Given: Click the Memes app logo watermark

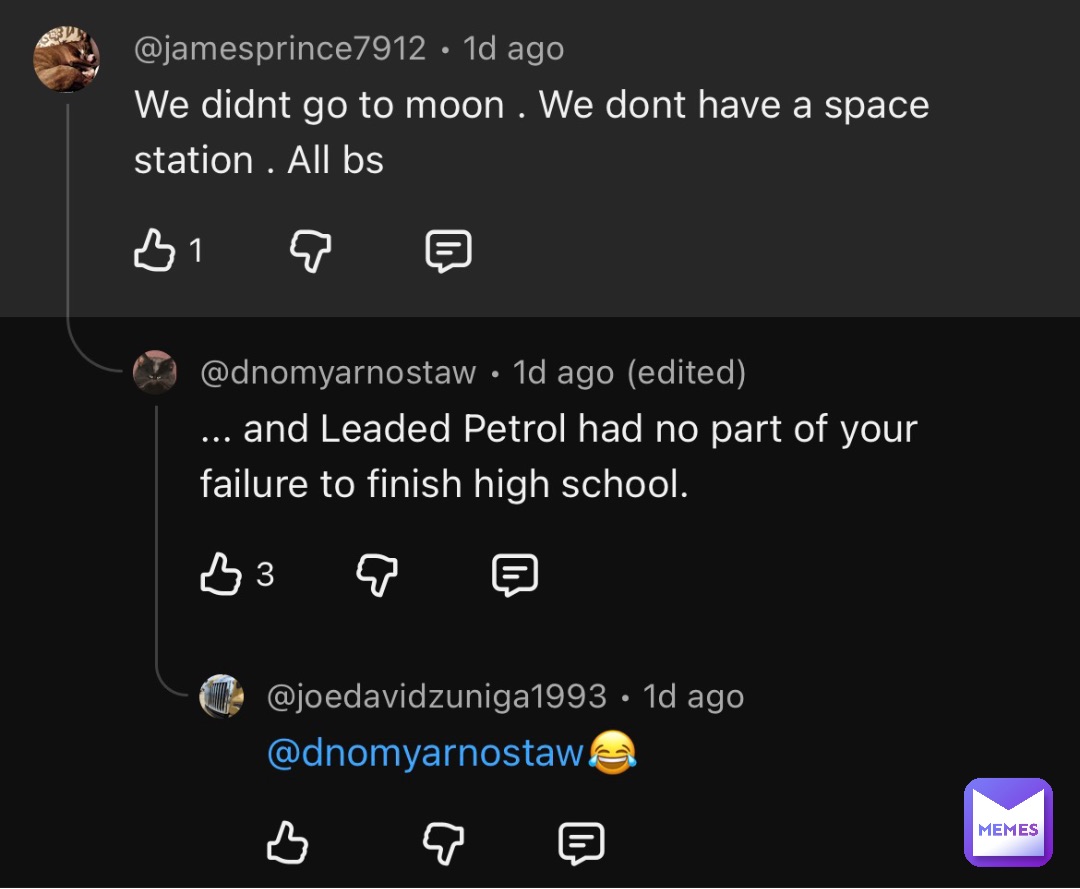Looking at the screenshot, I should click(x=1008, y=822).
